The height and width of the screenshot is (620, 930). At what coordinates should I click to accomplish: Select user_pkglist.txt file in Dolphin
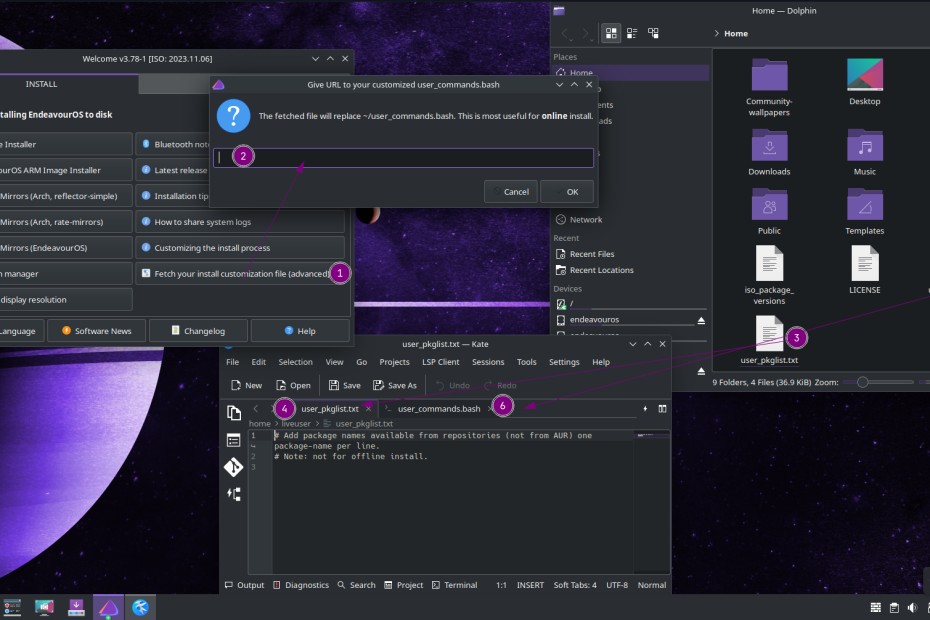pyautogui.click(x=769, y=340)
